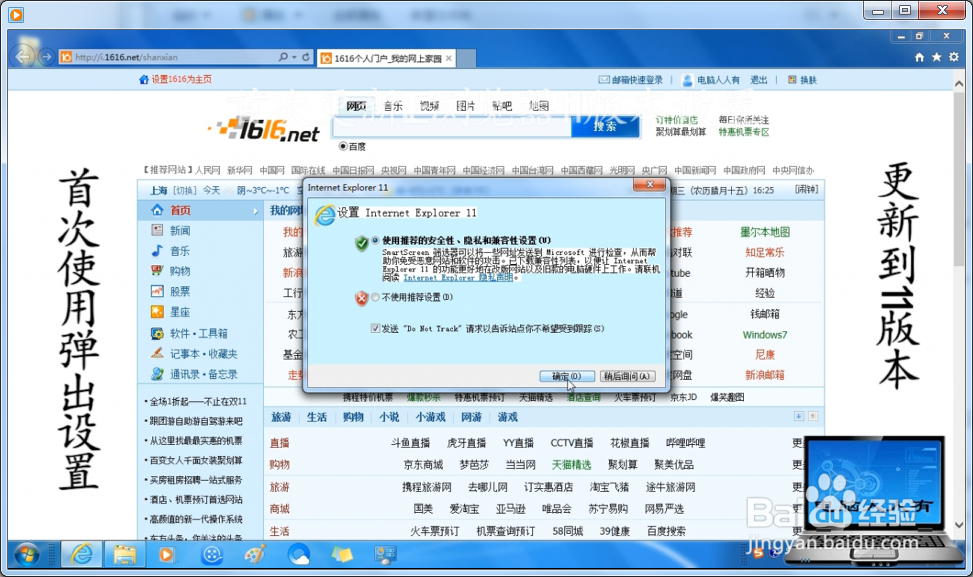
Task: Open 星座 in the left sidebar
Action: click(180, 312)
